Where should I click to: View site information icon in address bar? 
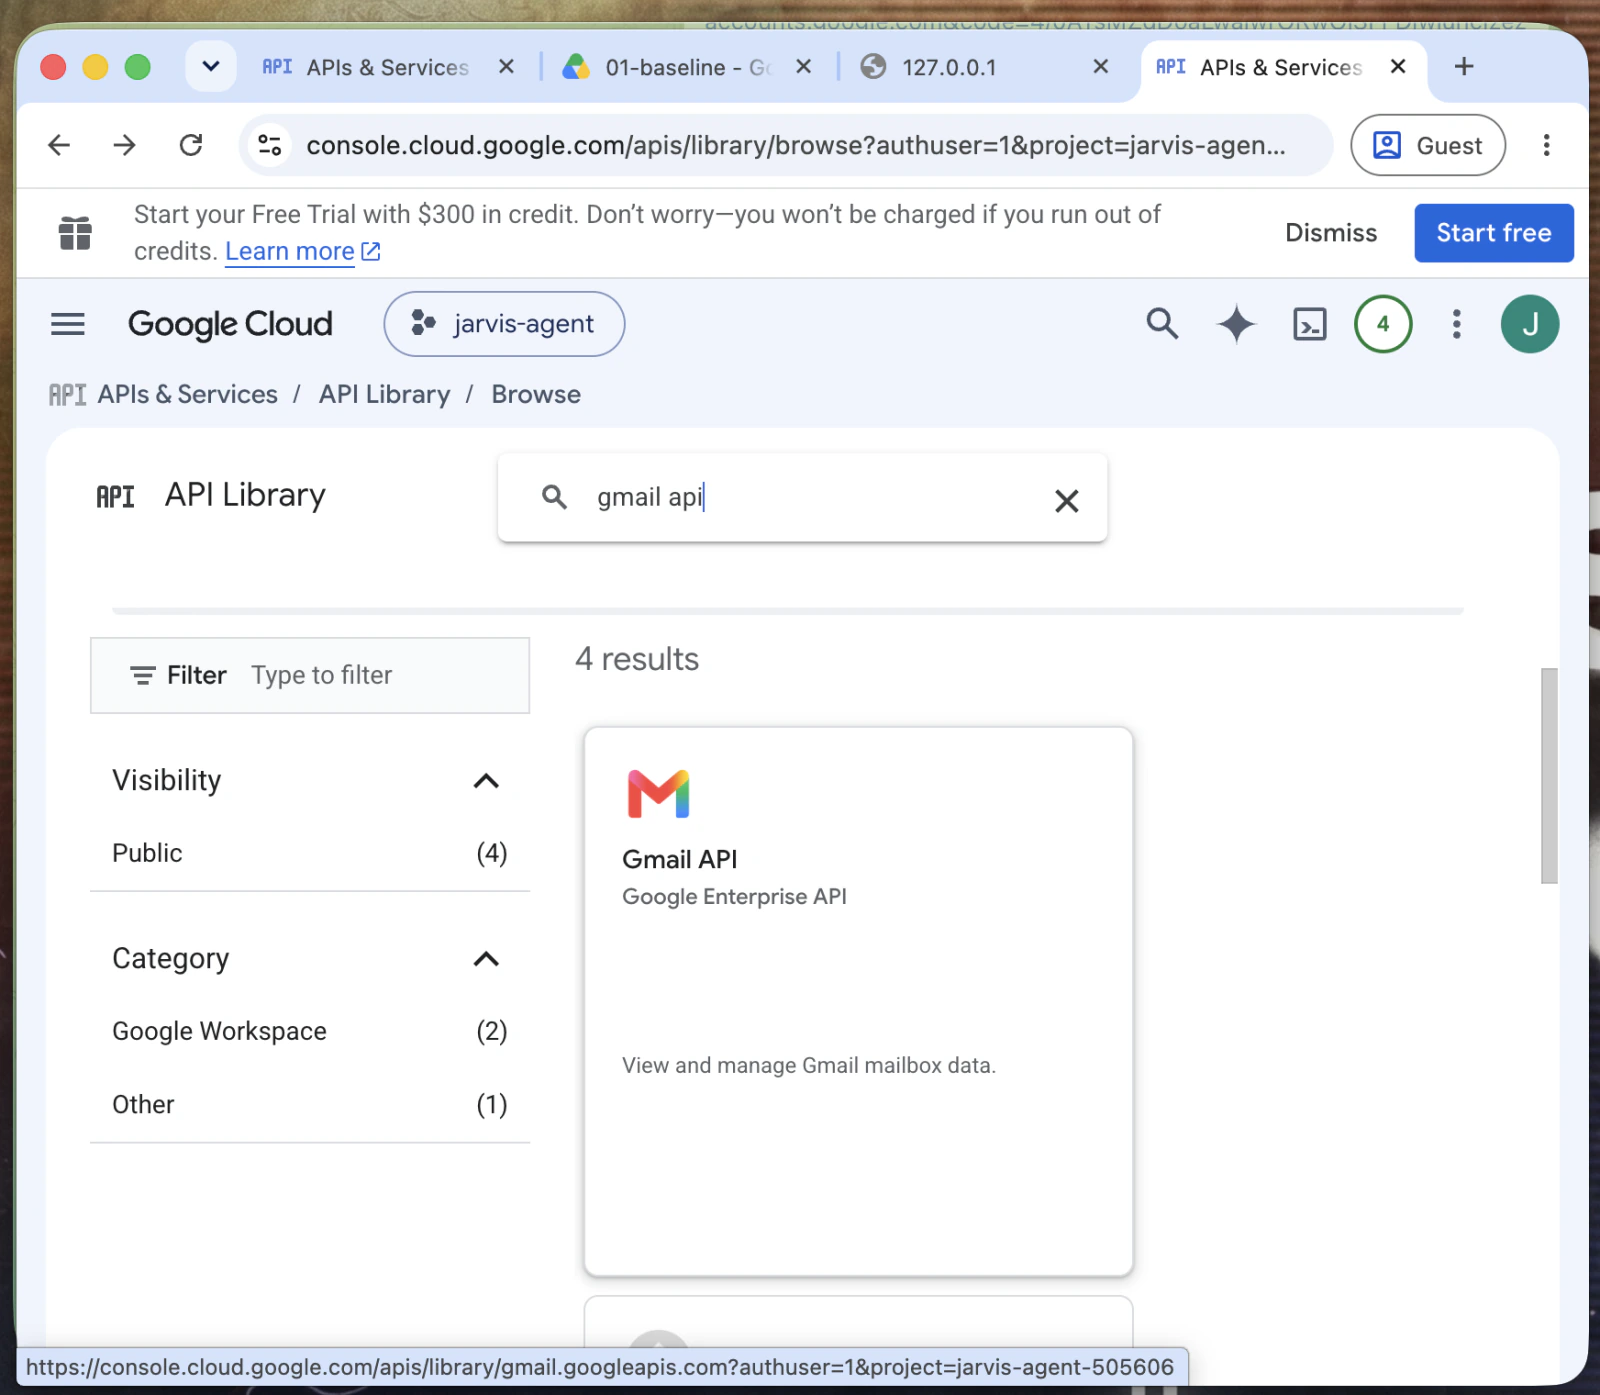pos(270,145)
